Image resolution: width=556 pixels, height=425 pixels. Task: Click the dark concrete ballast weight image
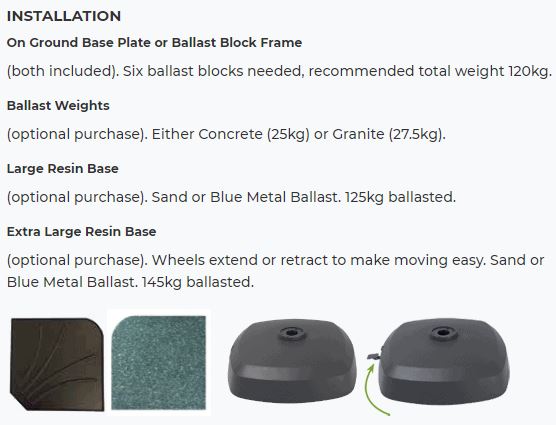coord(57,364)
